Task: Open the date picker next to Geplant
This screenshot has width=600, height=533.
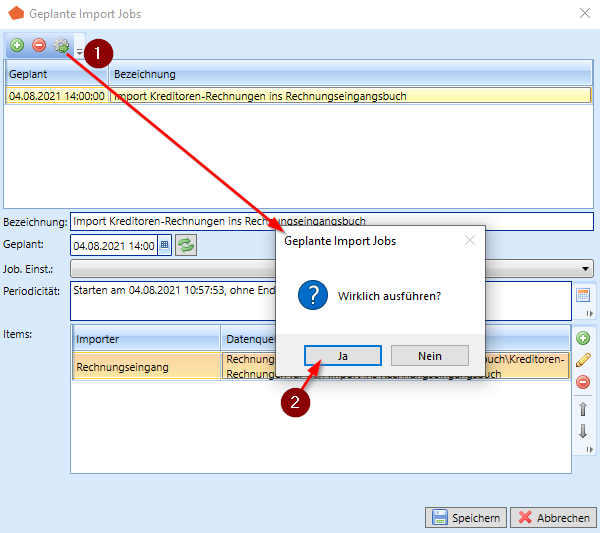Action: point(165,245)
